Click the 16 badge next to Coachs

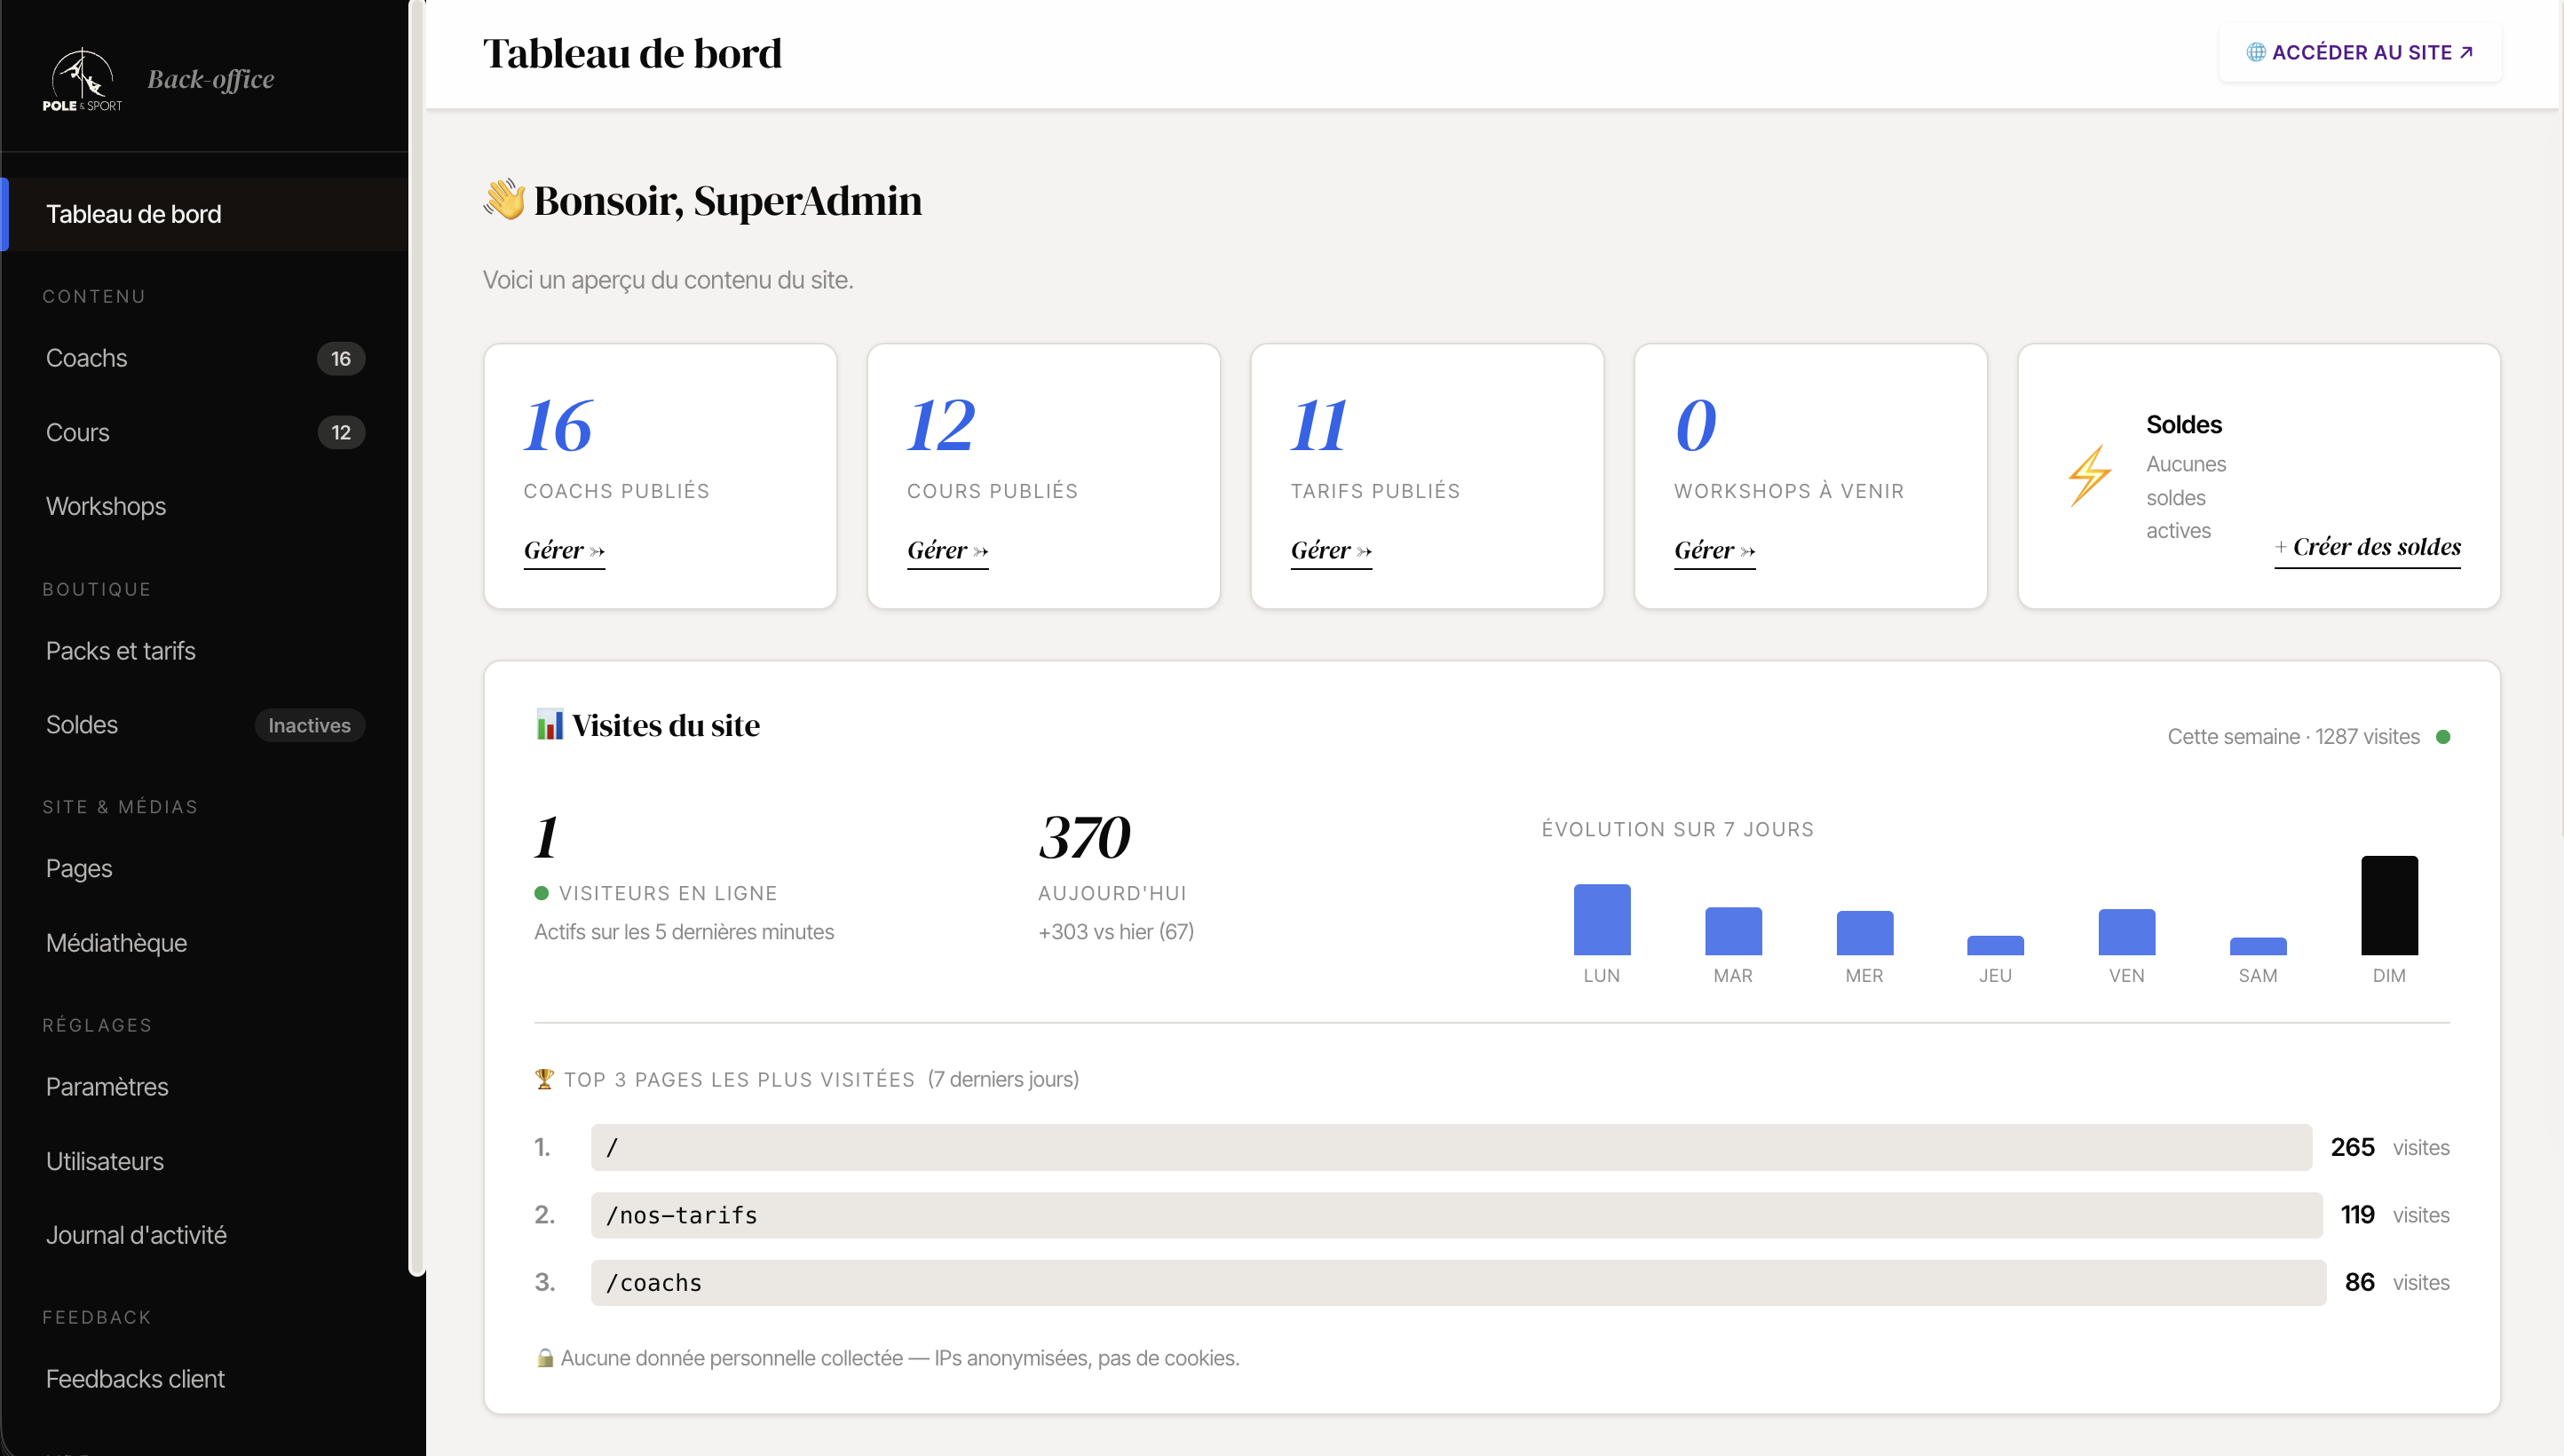pyautogui.click(x=341, y=359)
